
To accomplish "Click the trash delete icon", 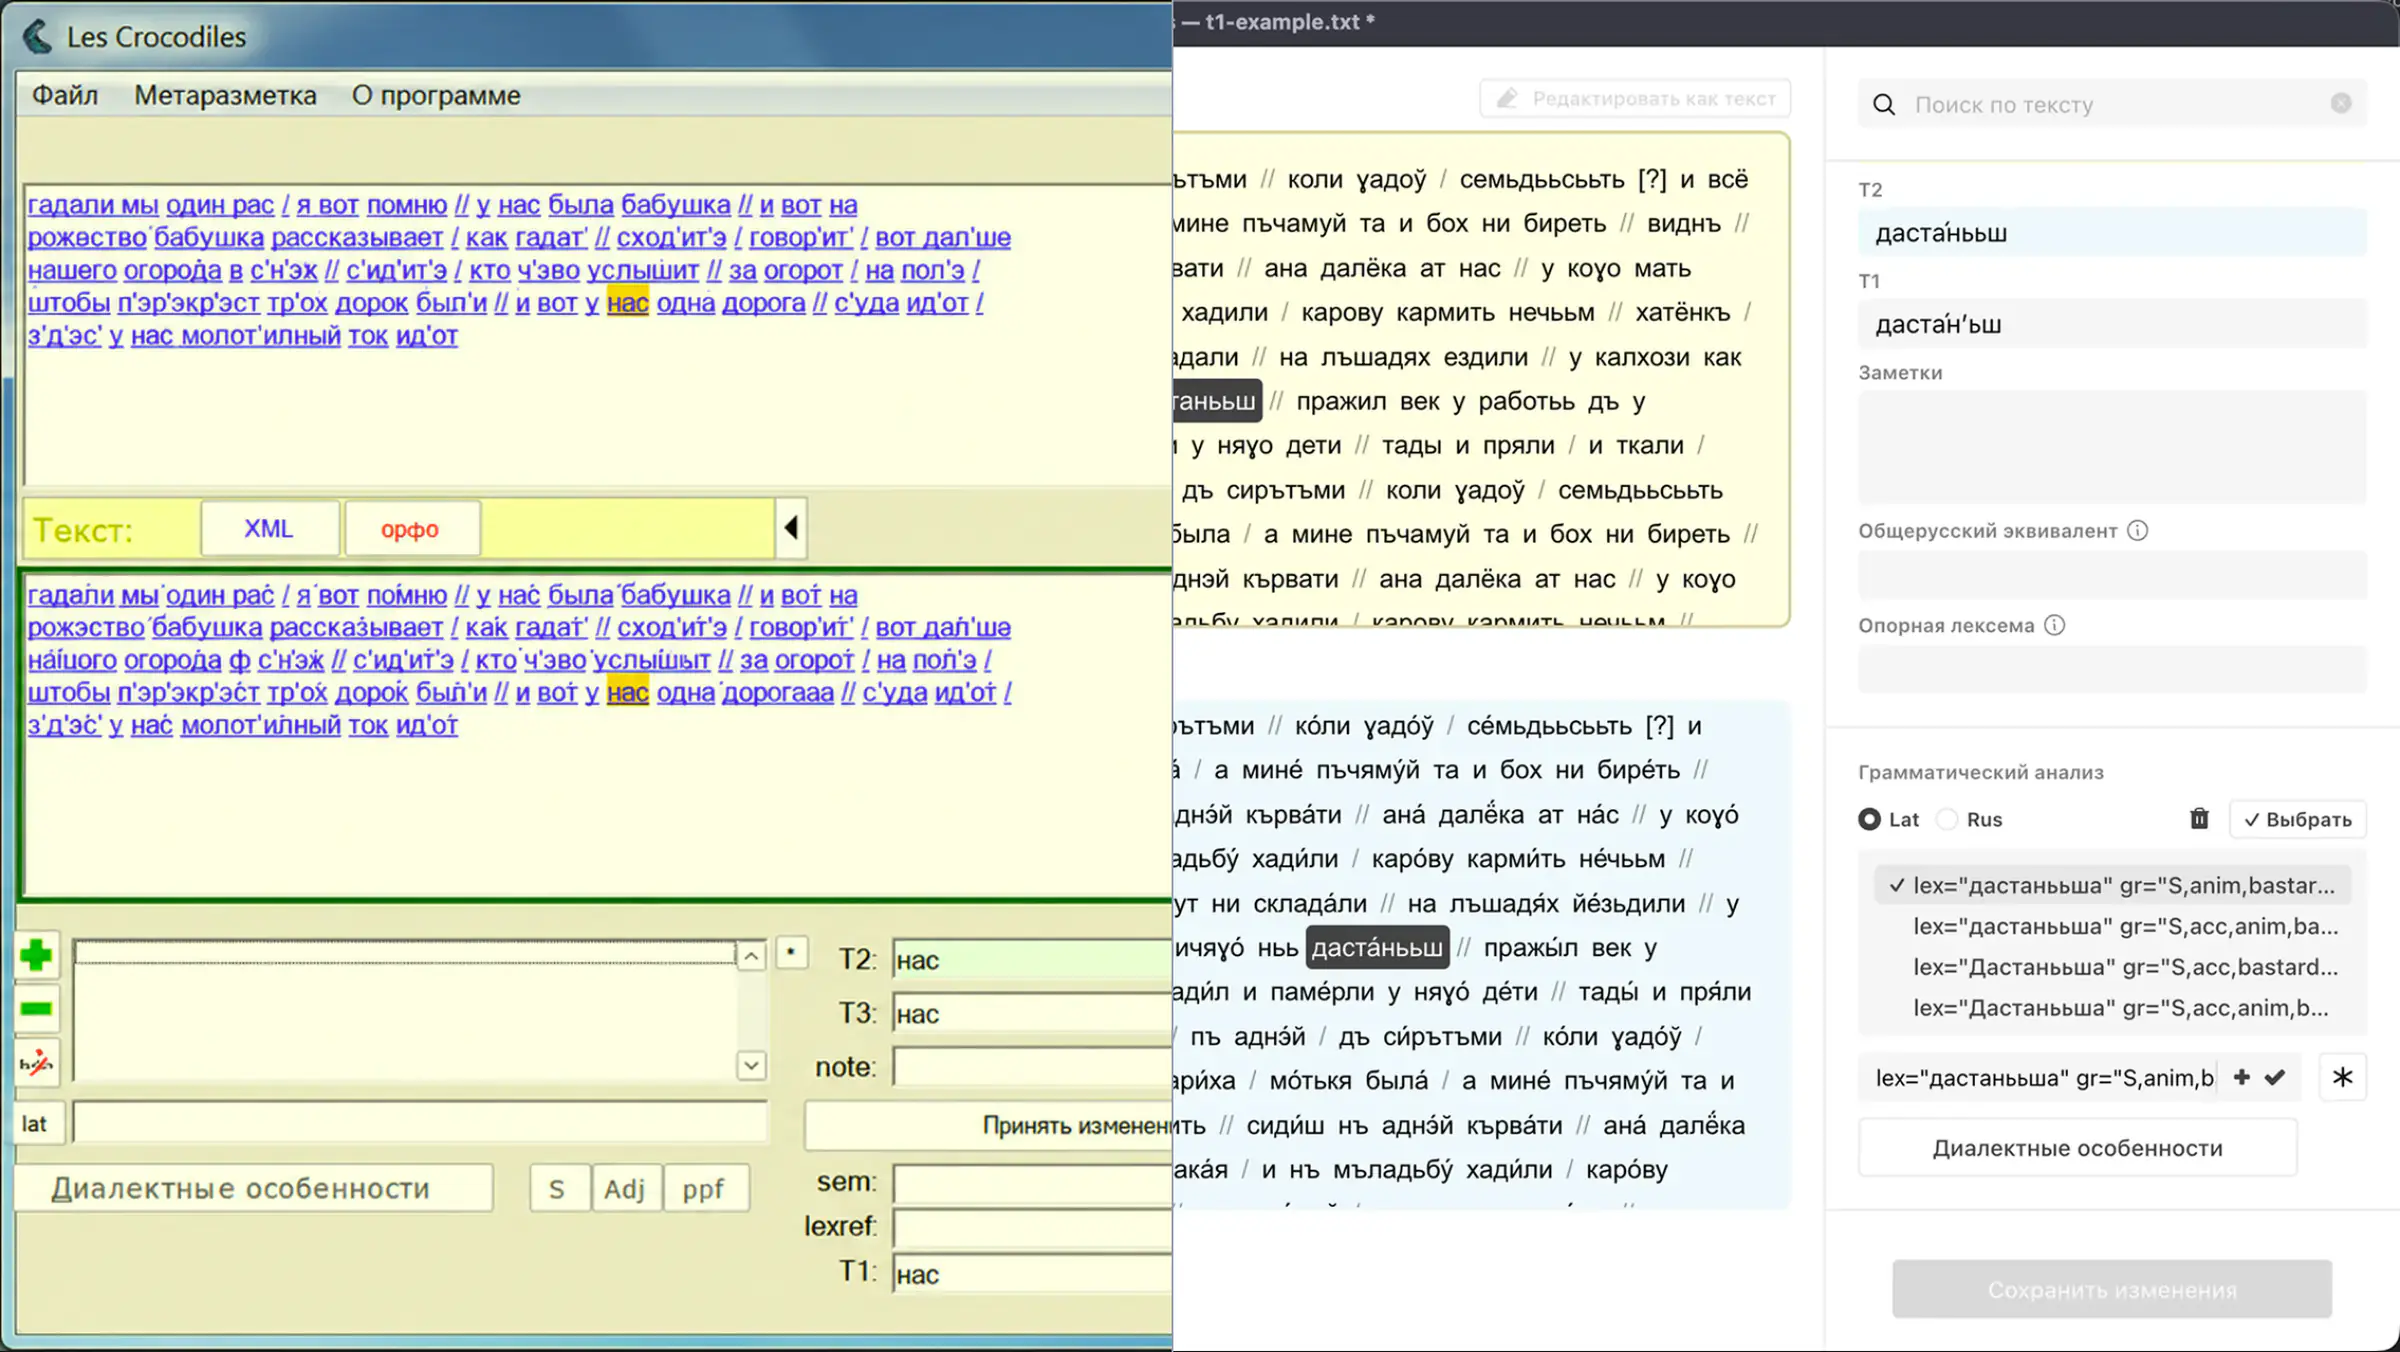I will click(2199, 819).
